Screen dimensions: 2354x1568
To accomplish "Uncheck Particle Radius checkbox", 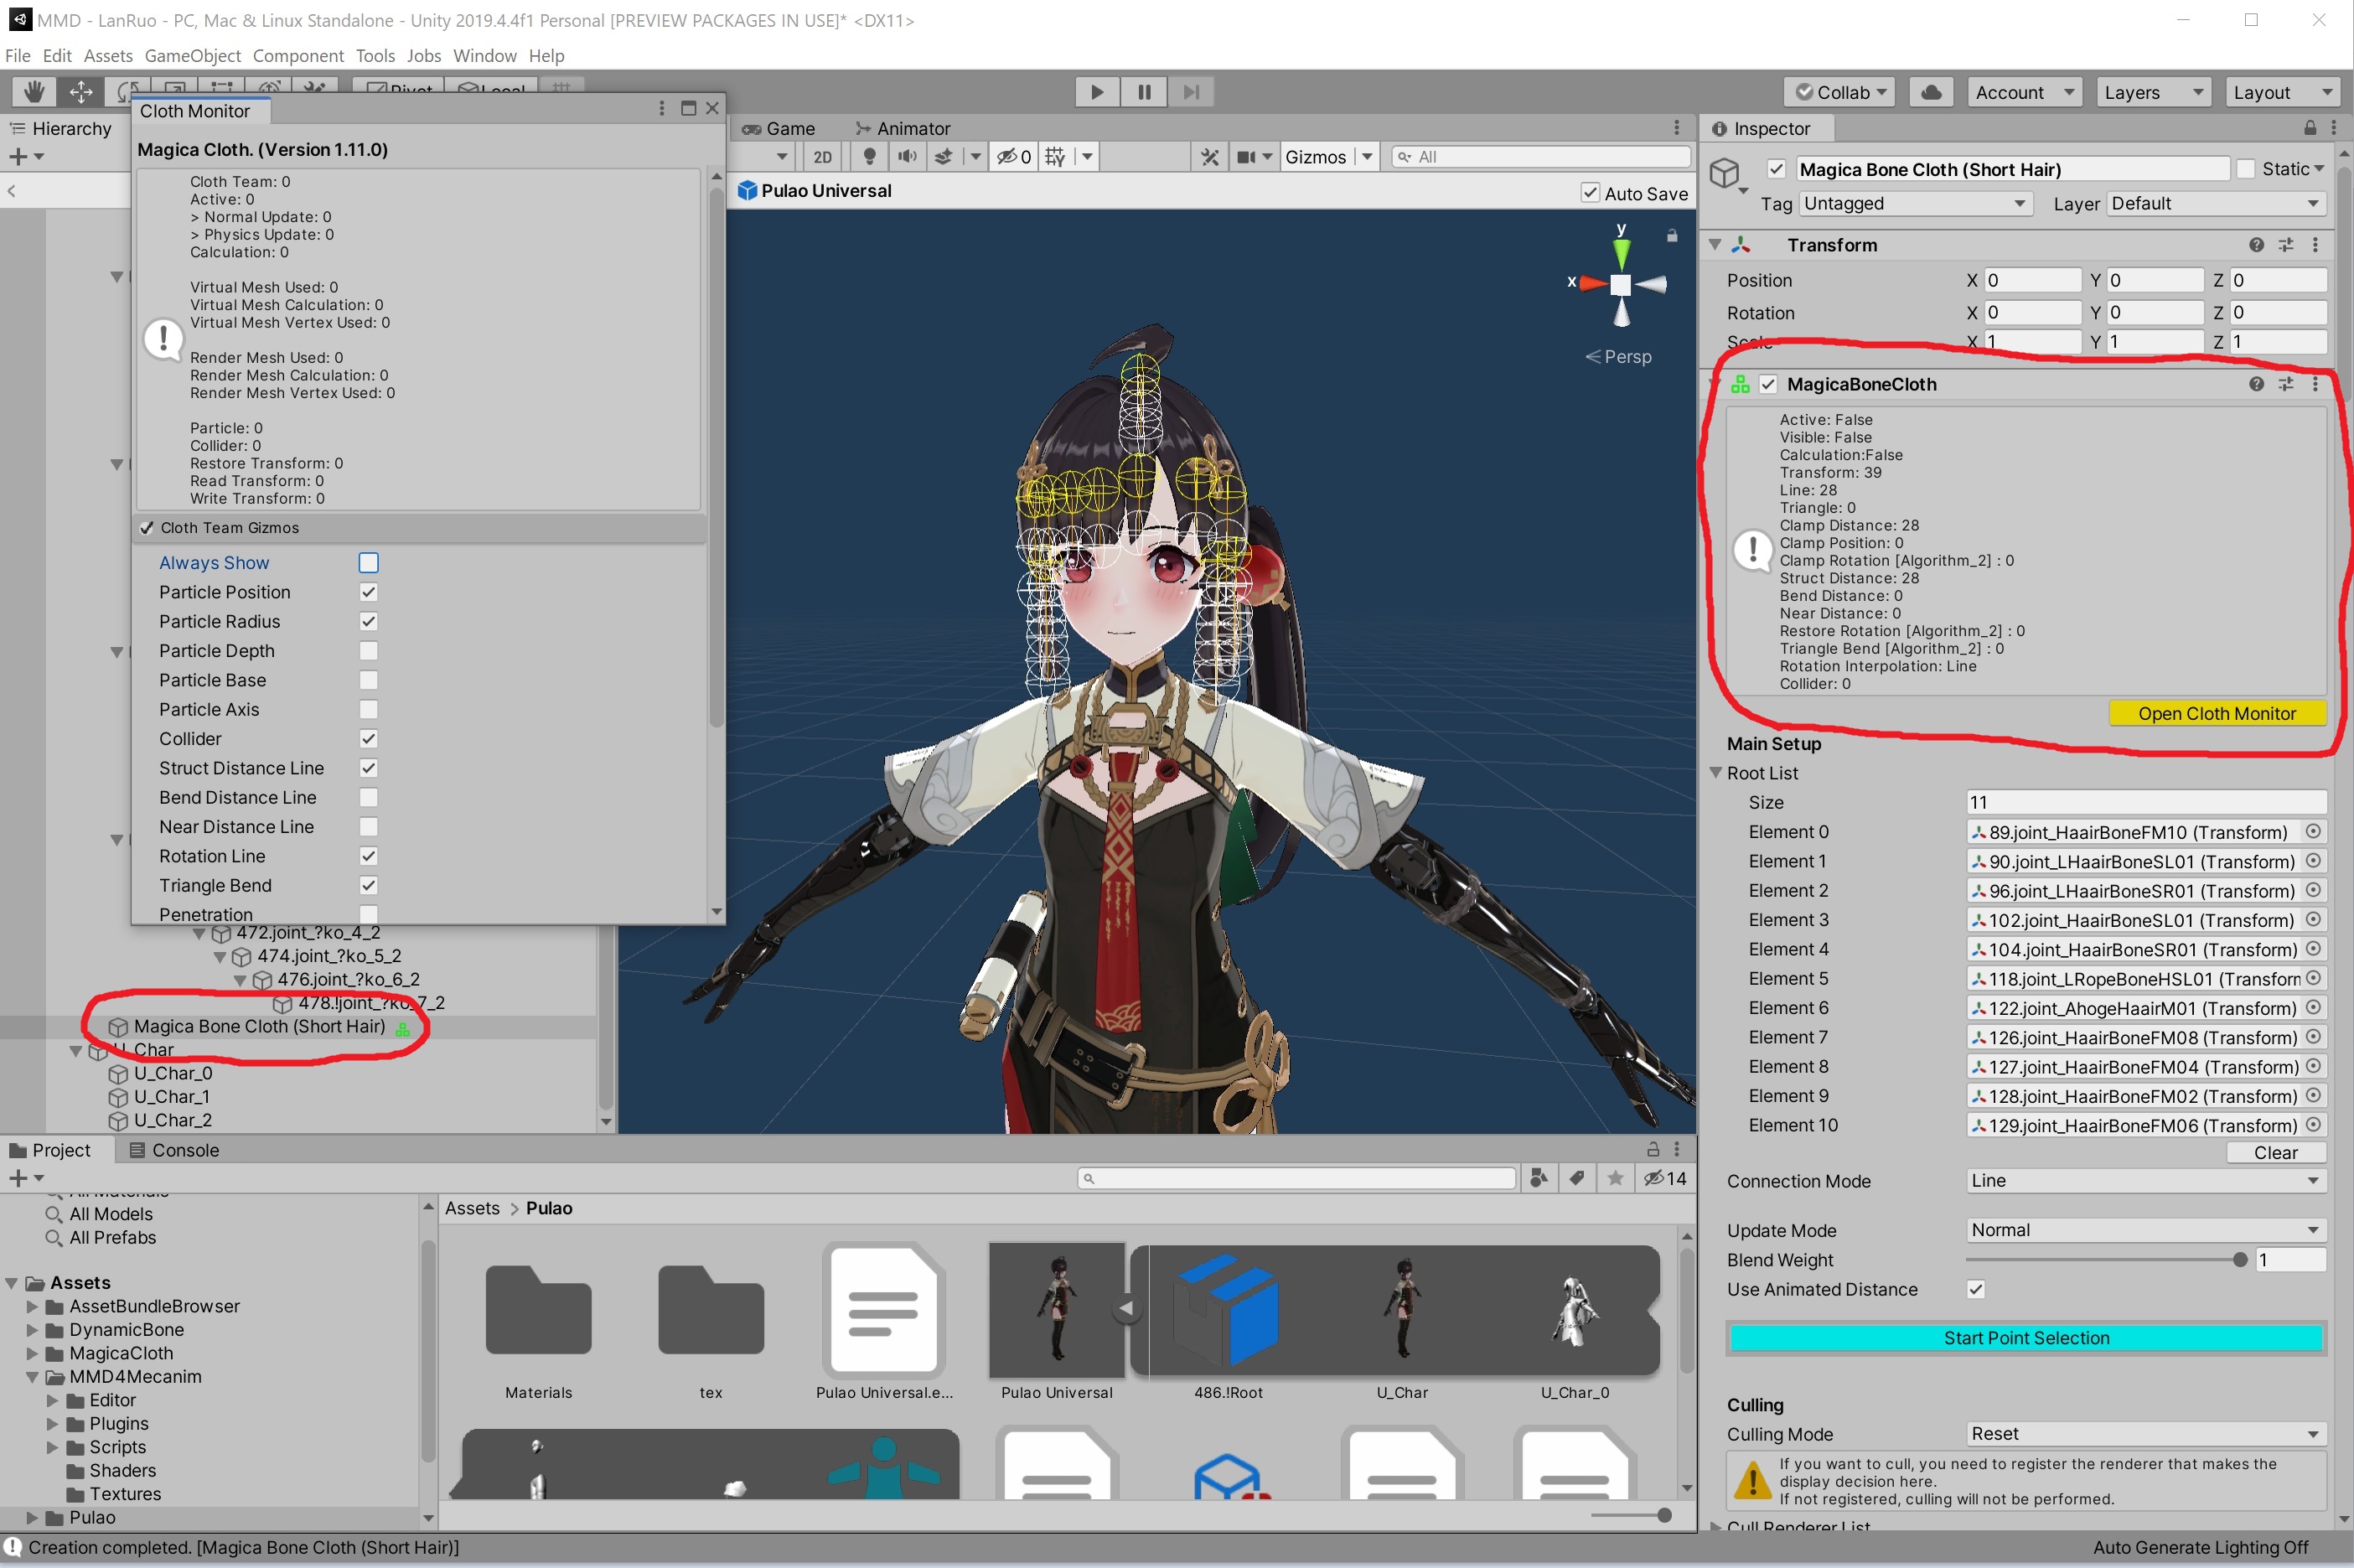I will (368, 621).
